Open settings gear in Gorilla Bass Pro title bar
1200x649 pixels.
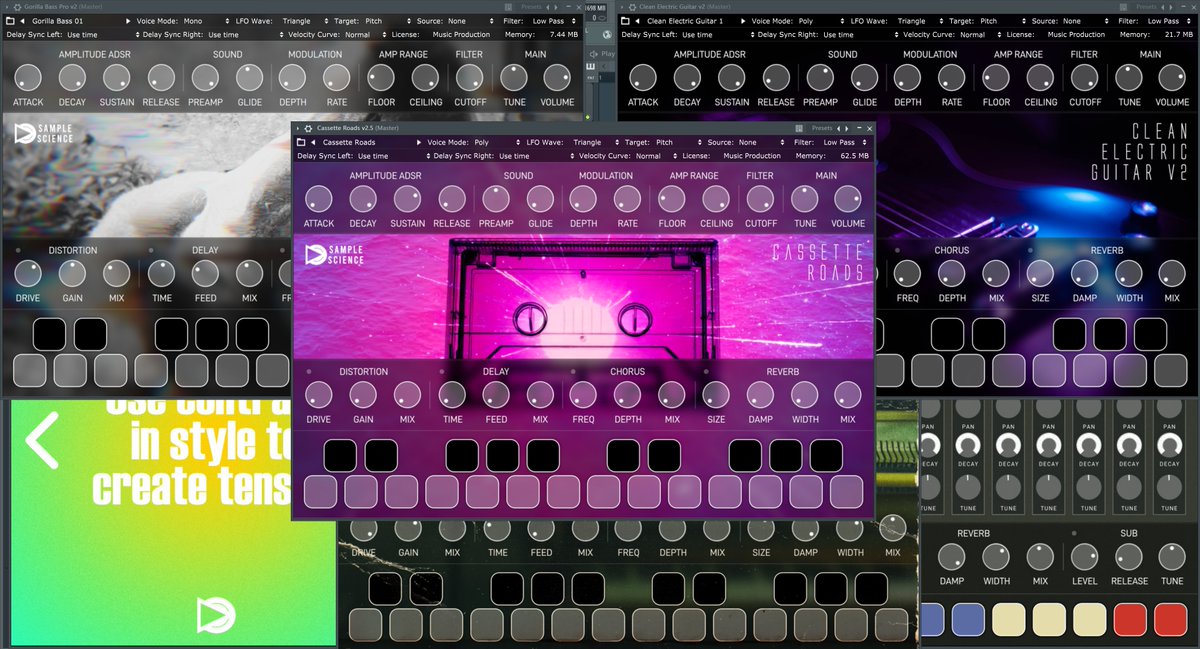click(19, 7)
